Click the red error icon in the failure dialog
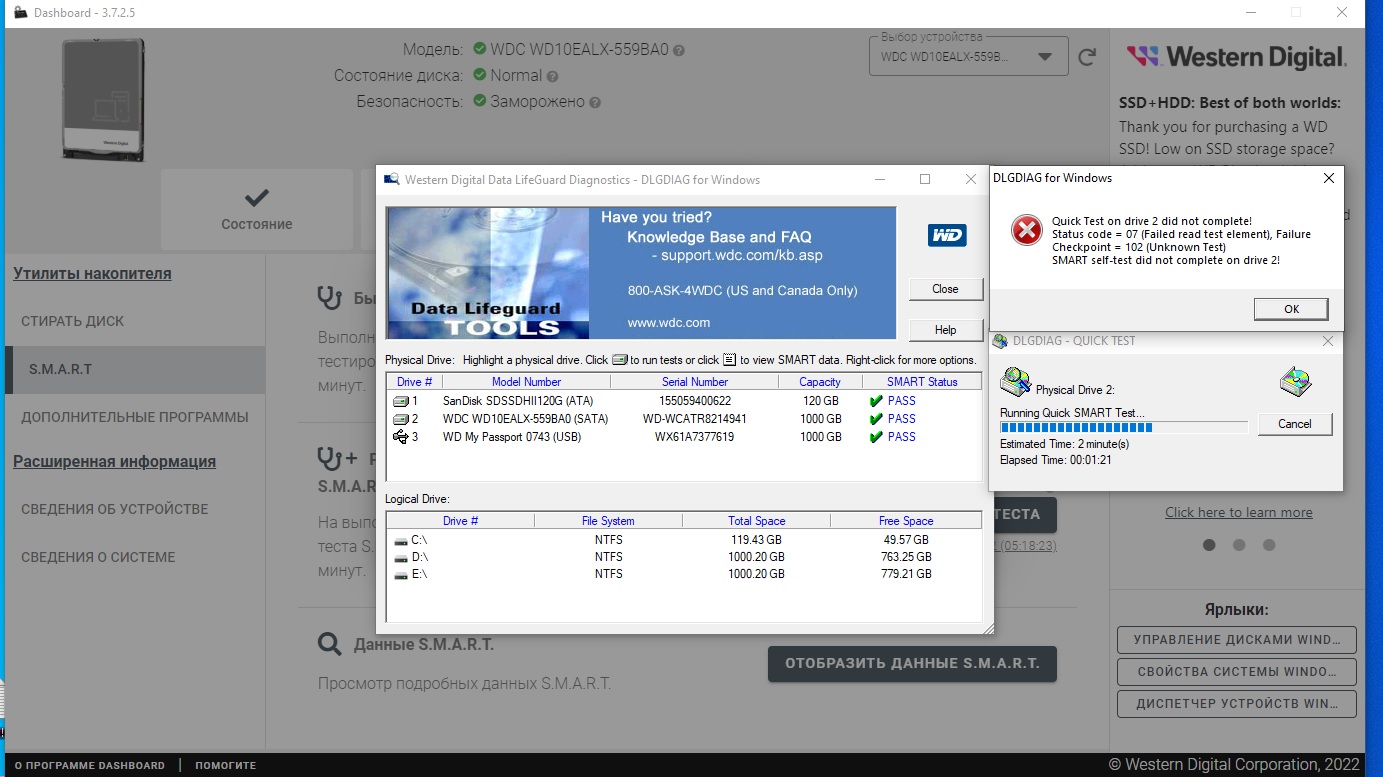This screenshot has height=777, width=1383. pos(1026,231)
